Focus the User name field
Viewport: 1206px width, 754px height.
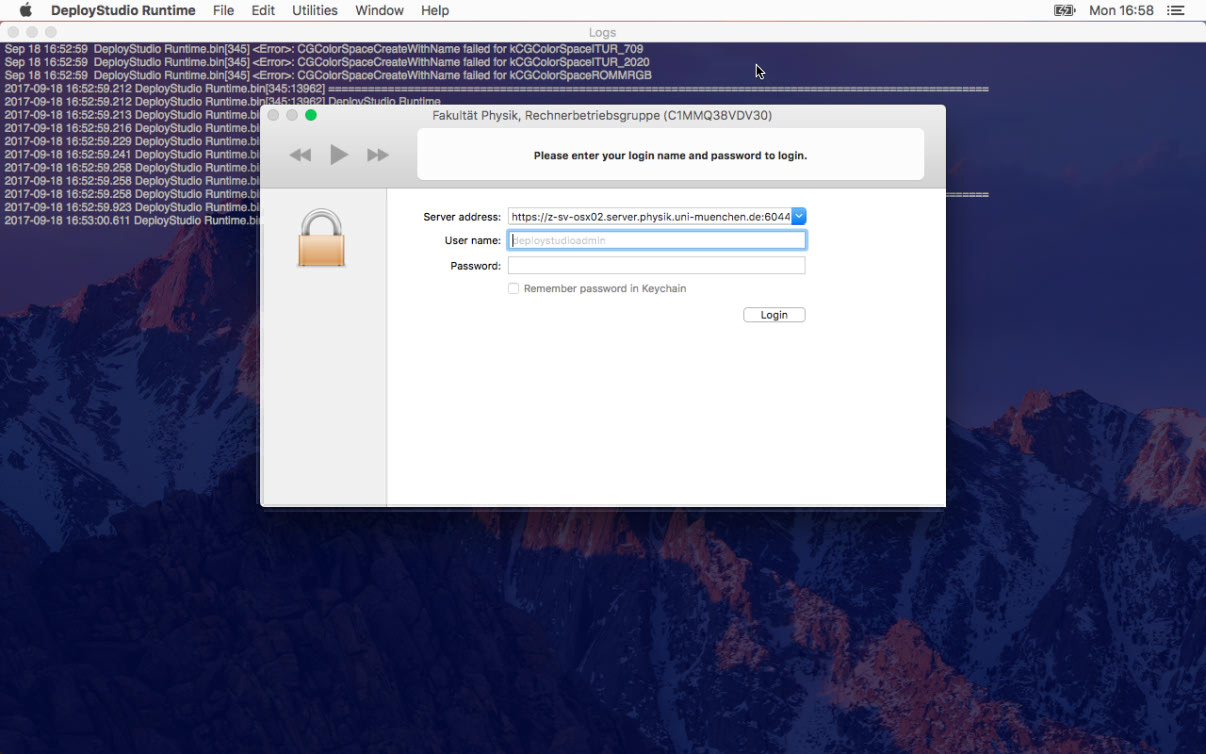656,240
